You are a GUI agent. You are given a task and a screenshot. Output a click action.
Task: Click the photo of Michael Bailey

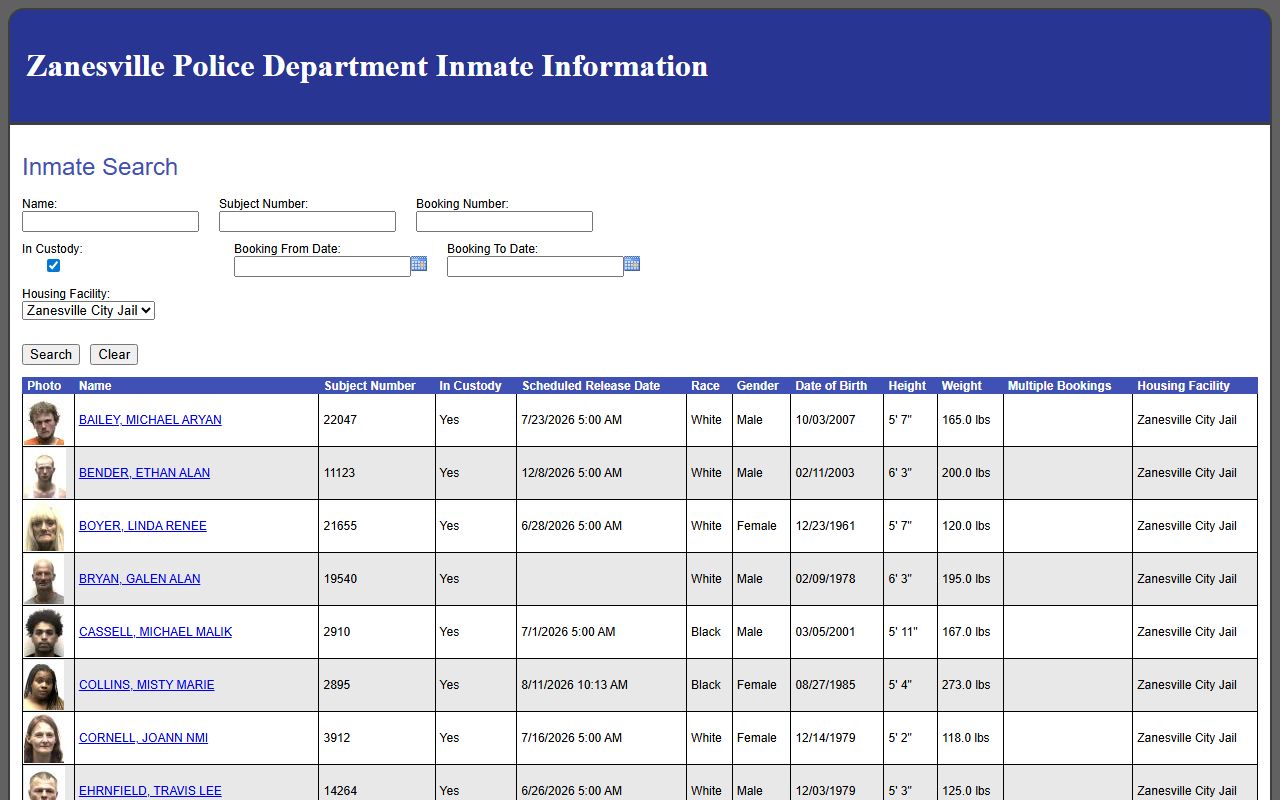(x=44, y=421)
